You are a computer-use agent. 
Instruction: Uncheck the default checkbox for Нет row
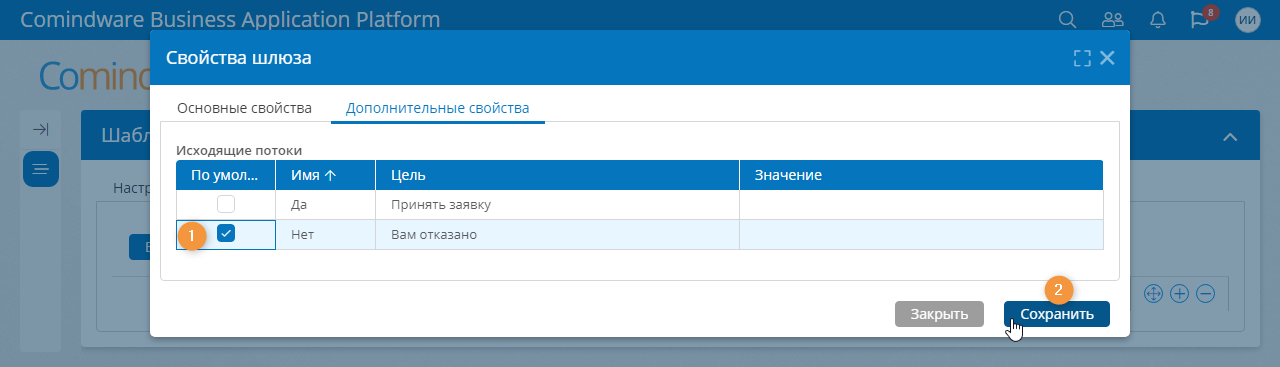point(226,234)
